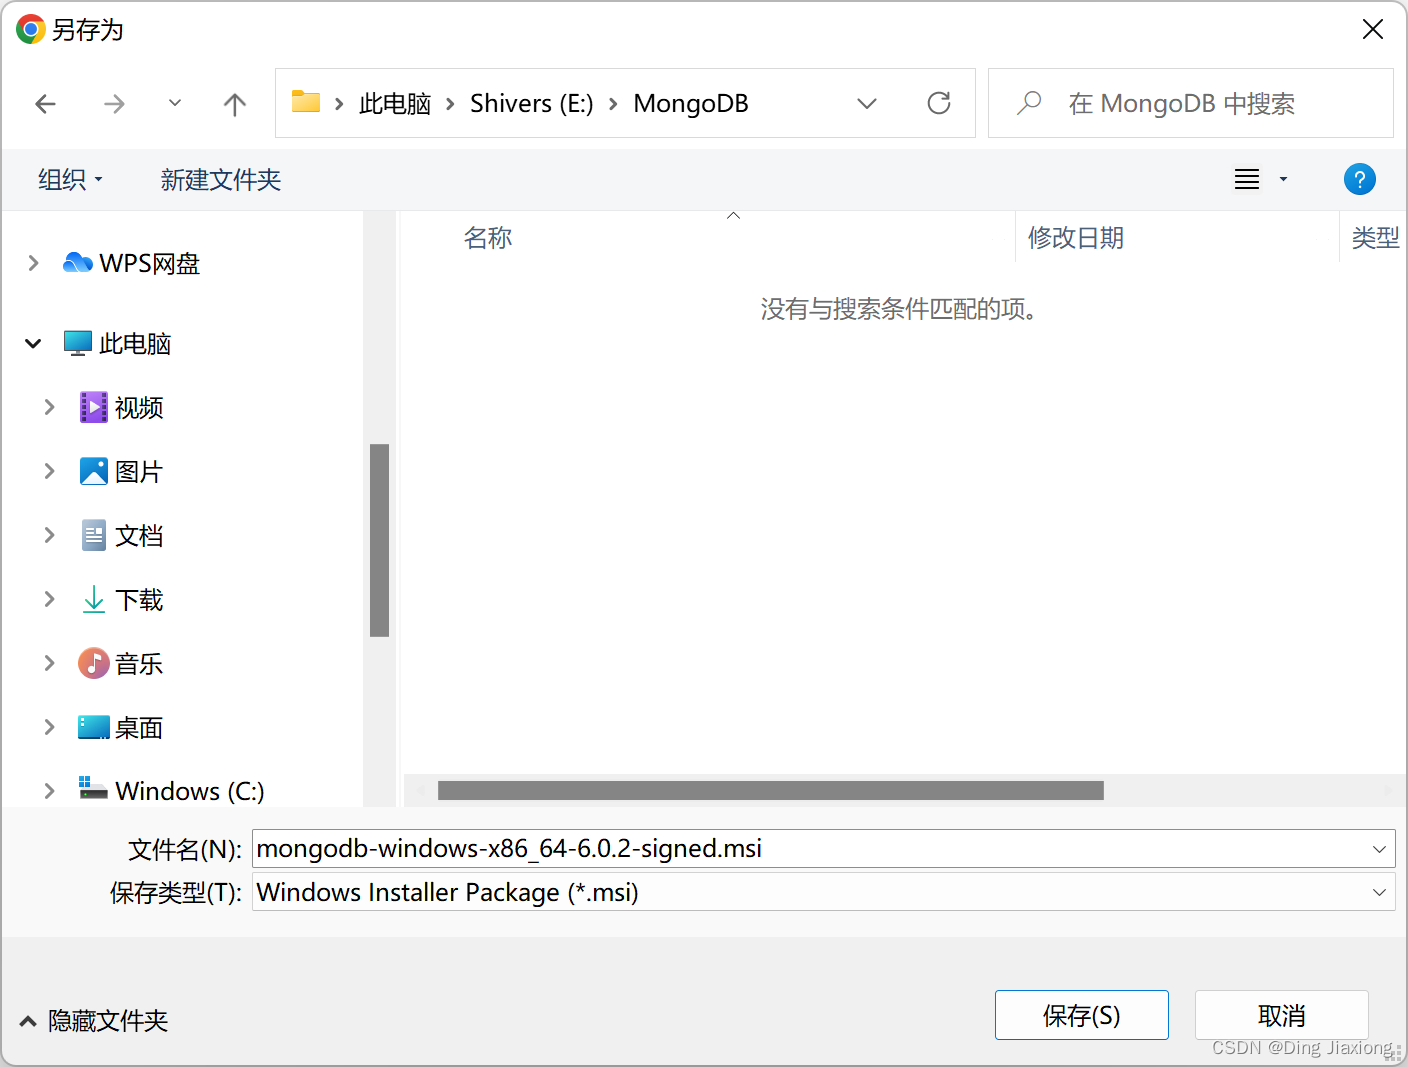Open view options dropdown arrow
Viewport: 1408px width, 1067px height.
click(x=1284, y=180)
